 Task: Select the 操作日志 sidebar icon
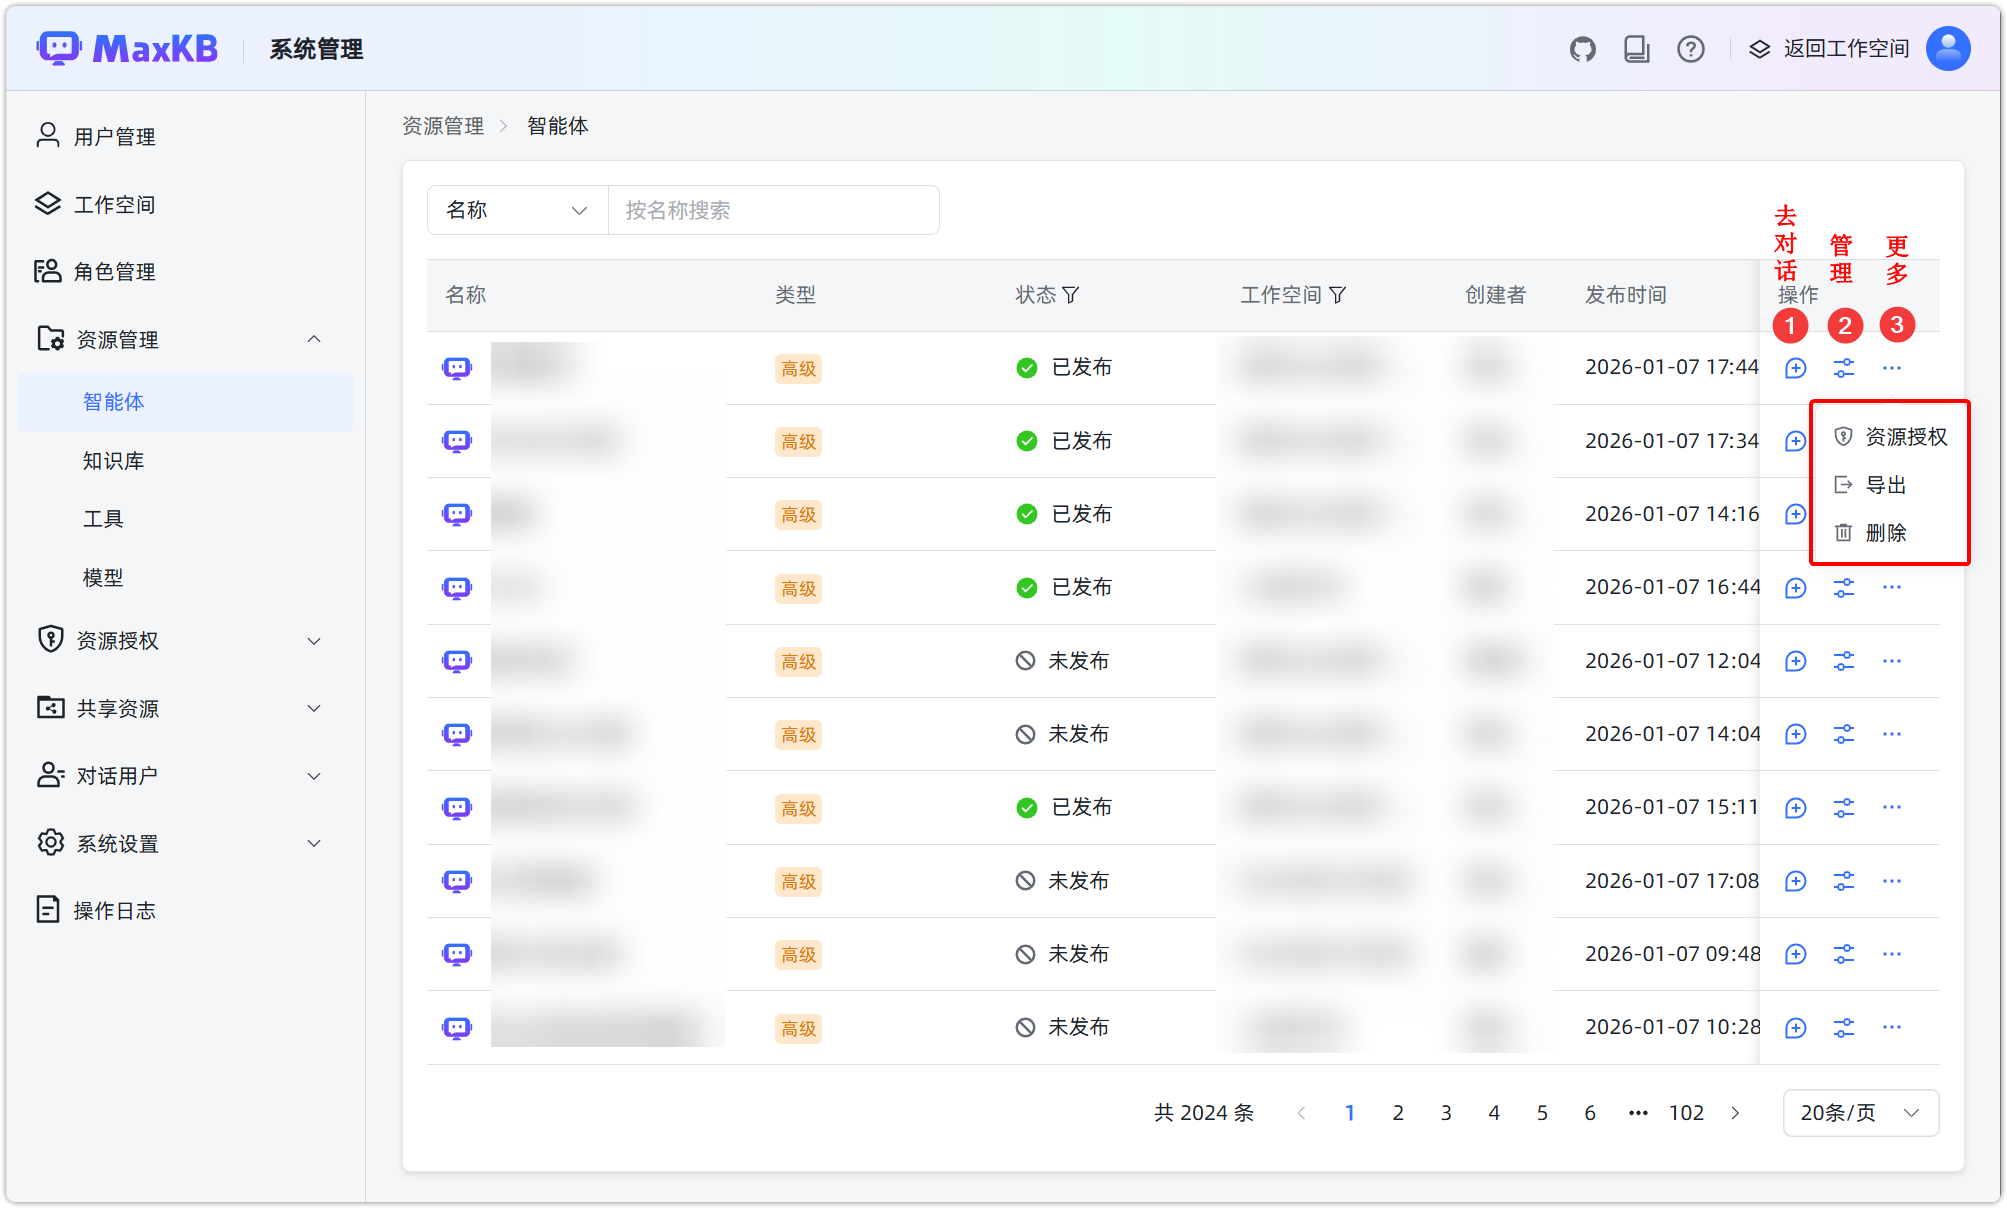[x=48, y=909]
